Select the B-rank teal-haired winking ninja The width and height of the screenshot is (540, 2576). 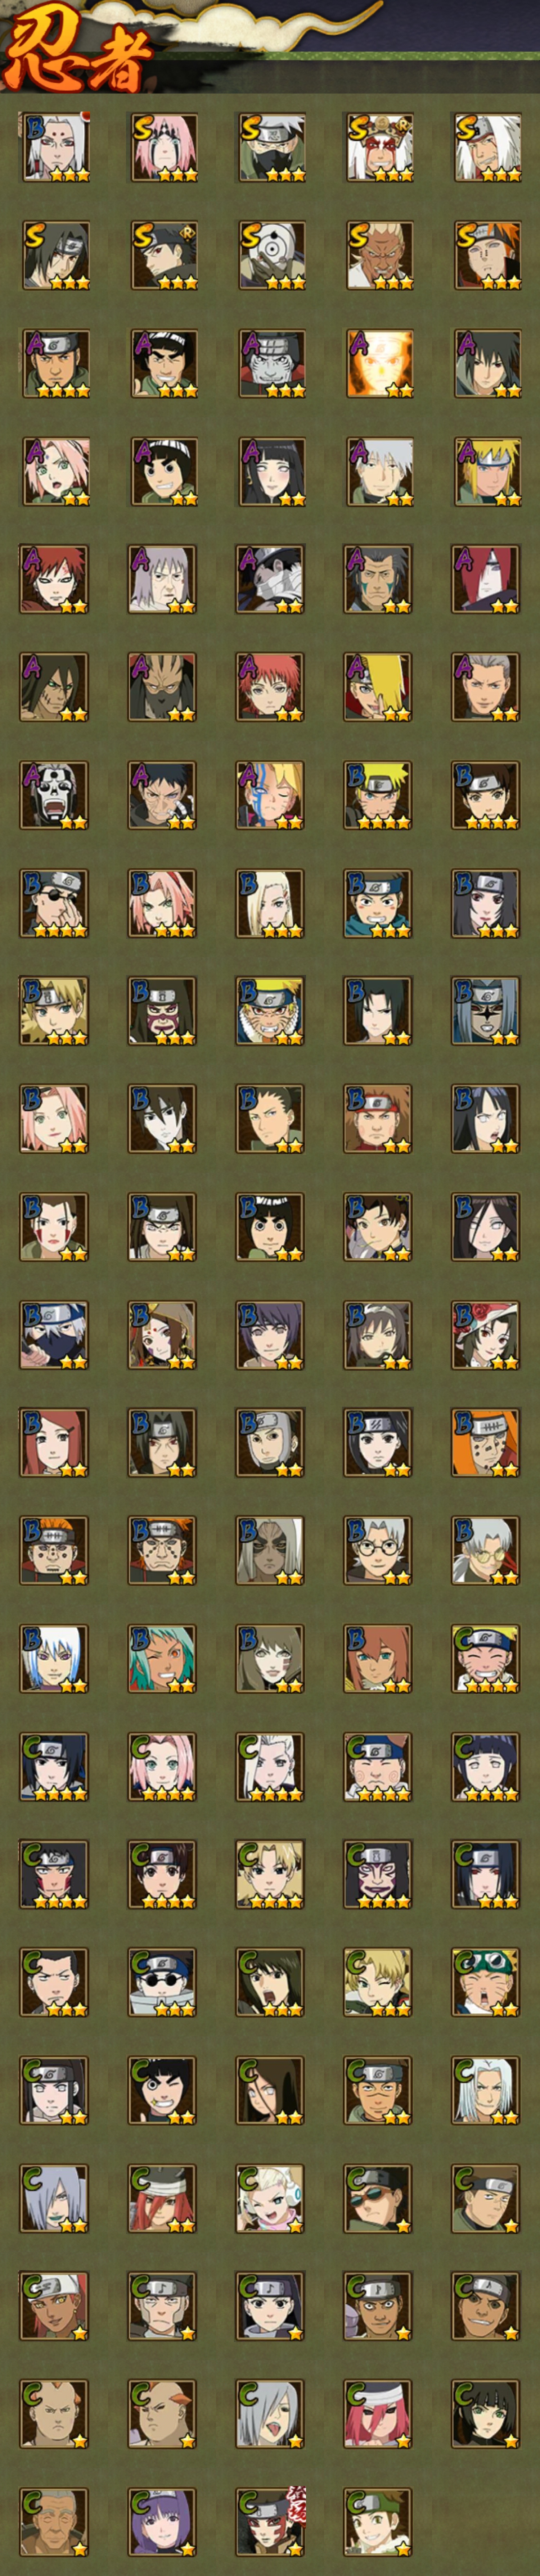click(x=162, y=1659)
